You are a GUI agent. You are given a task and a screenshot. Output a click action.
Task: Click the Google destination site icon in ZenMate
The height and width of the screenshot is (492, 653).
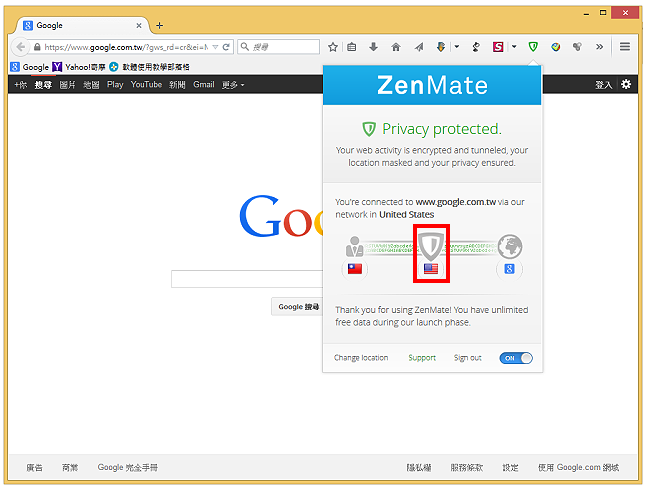tap(509, 269)
